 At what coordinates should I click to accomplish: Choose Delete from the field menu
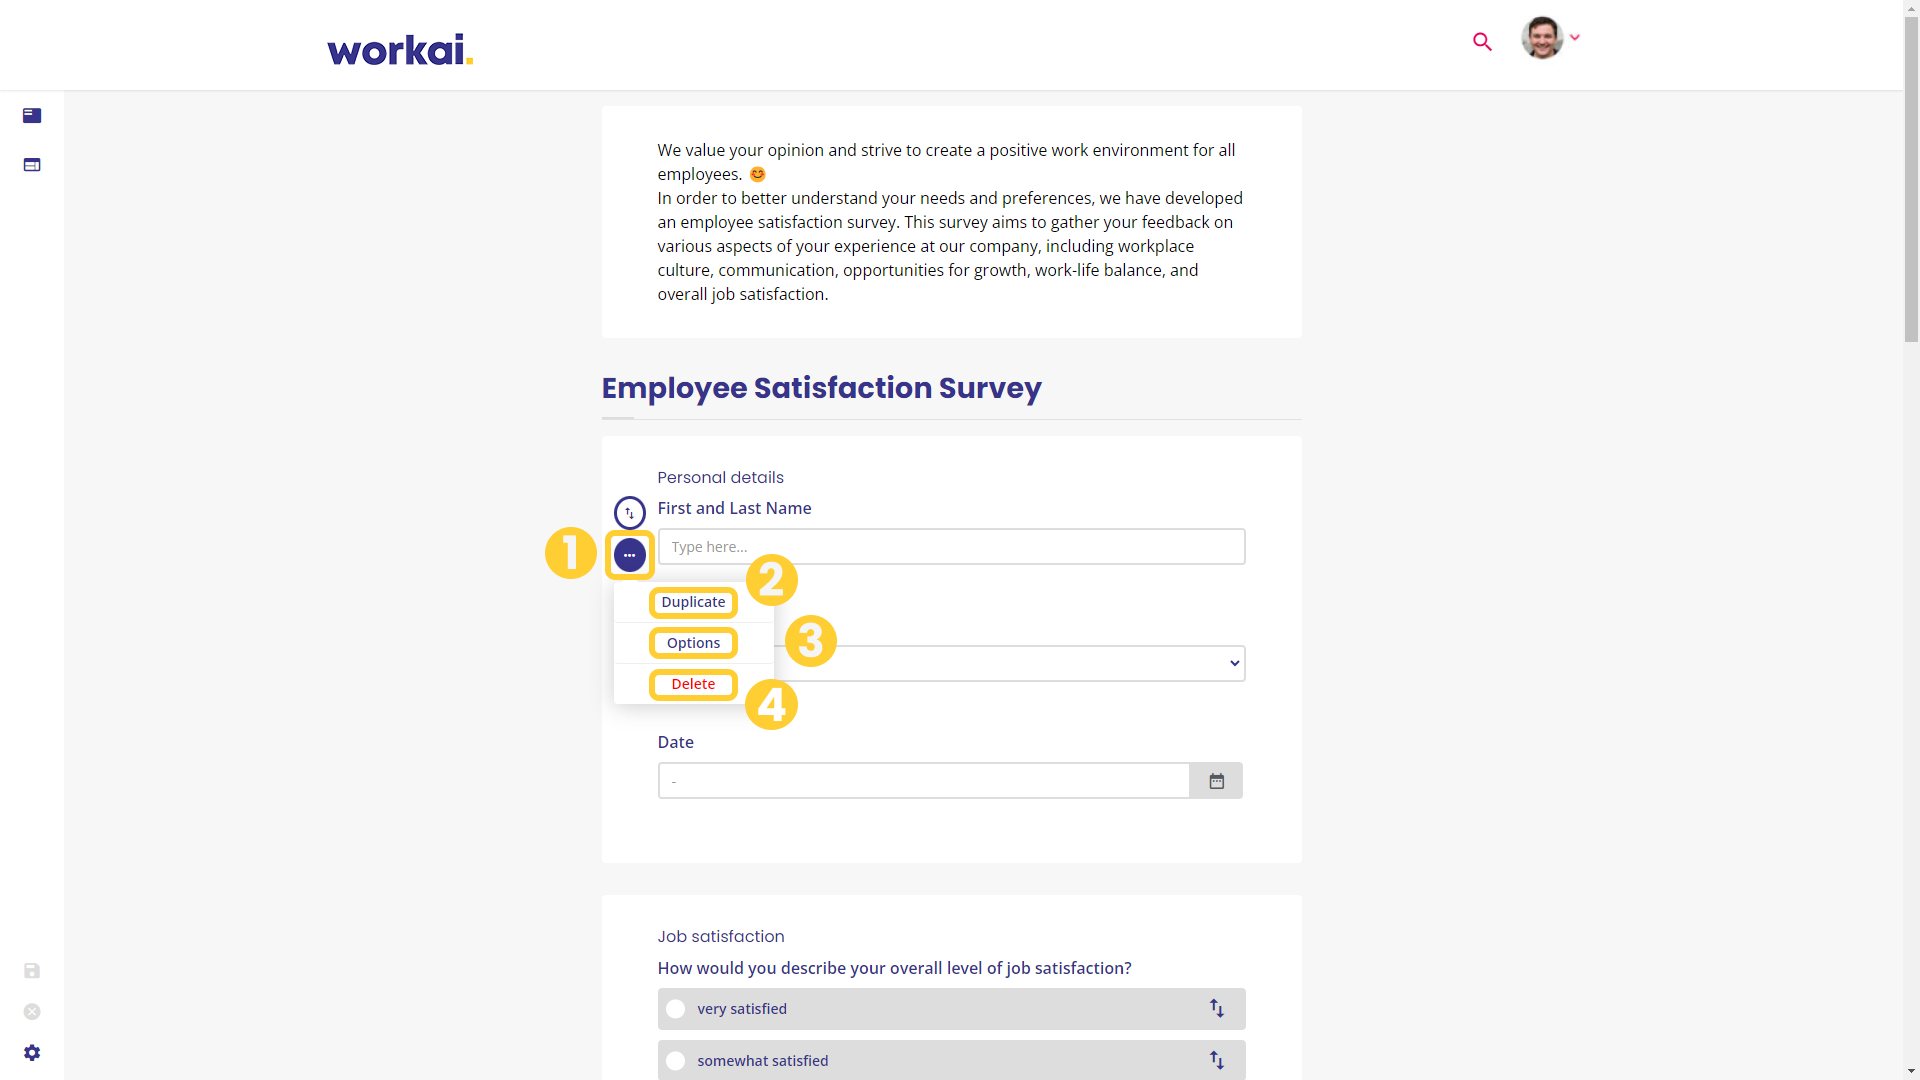click(x=693, y=684)
